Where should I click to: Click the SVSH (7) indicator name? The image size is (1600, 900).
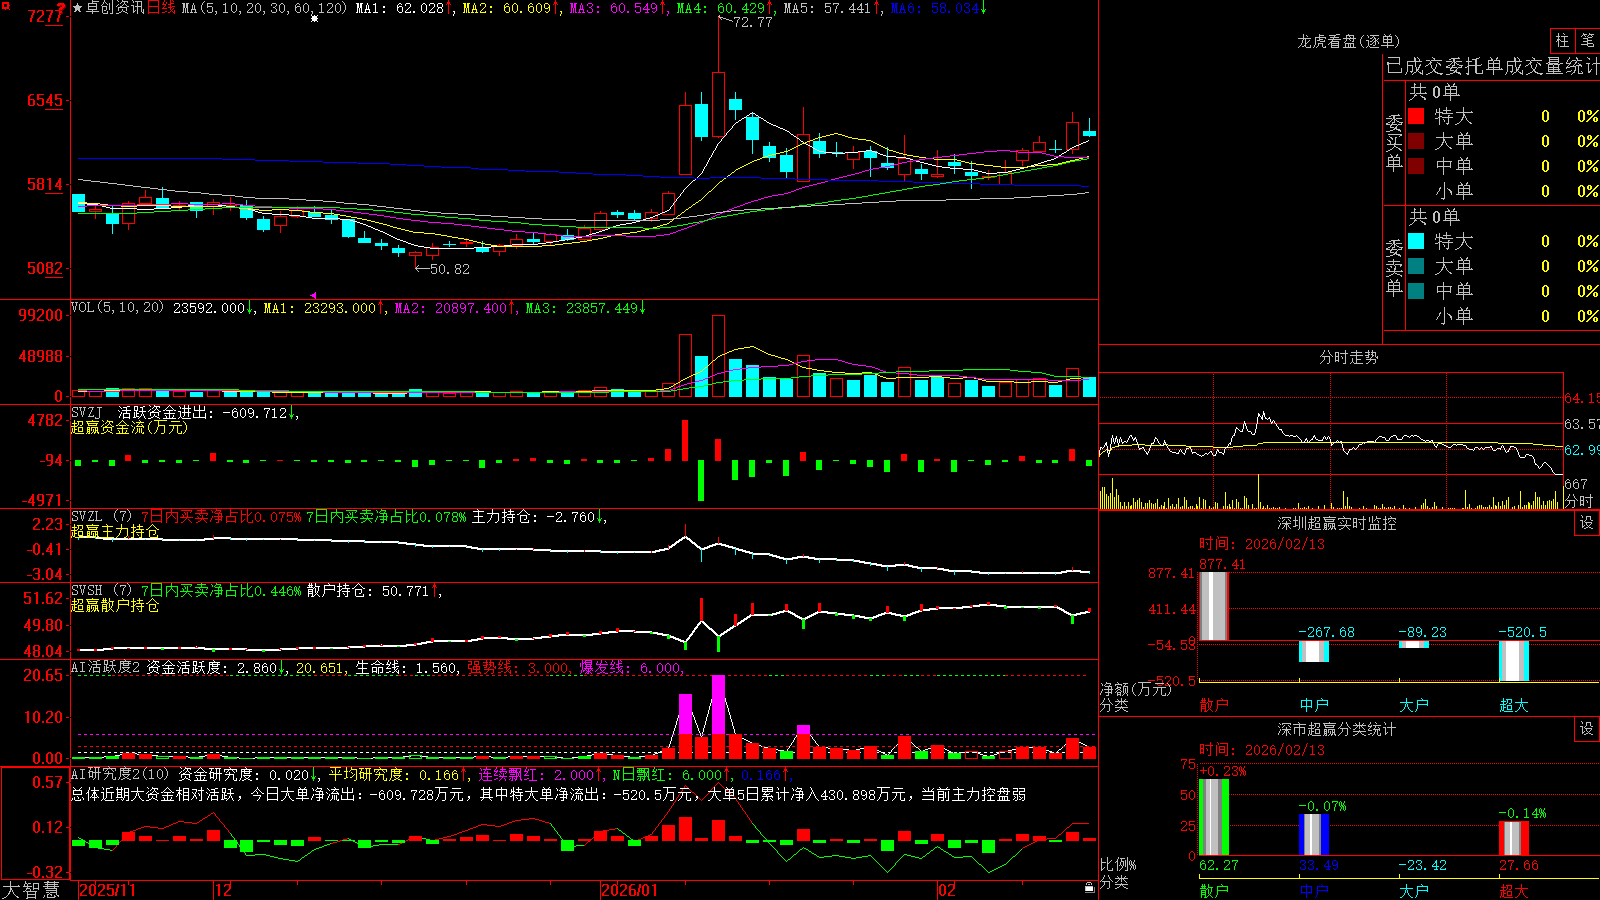coord(101,591)
